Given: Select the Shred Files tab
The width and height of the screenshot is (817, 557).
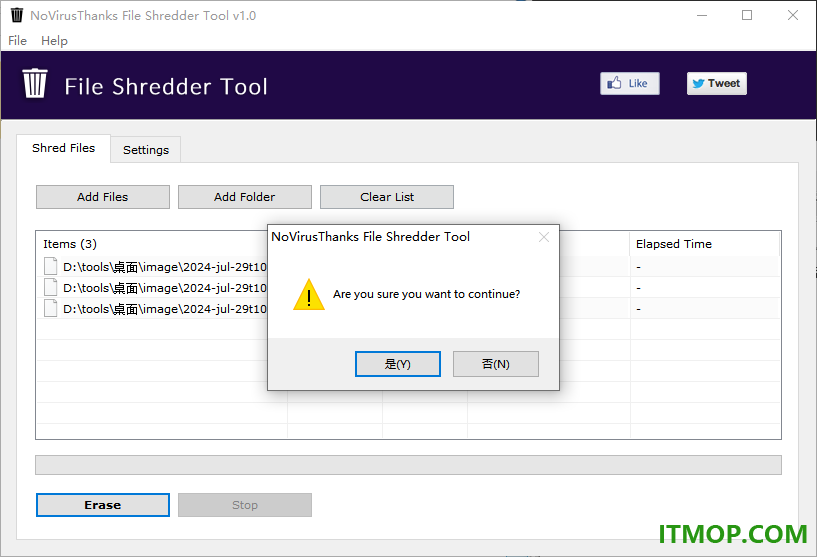Looking at the screenshot, I should click(x=64, y=148).
